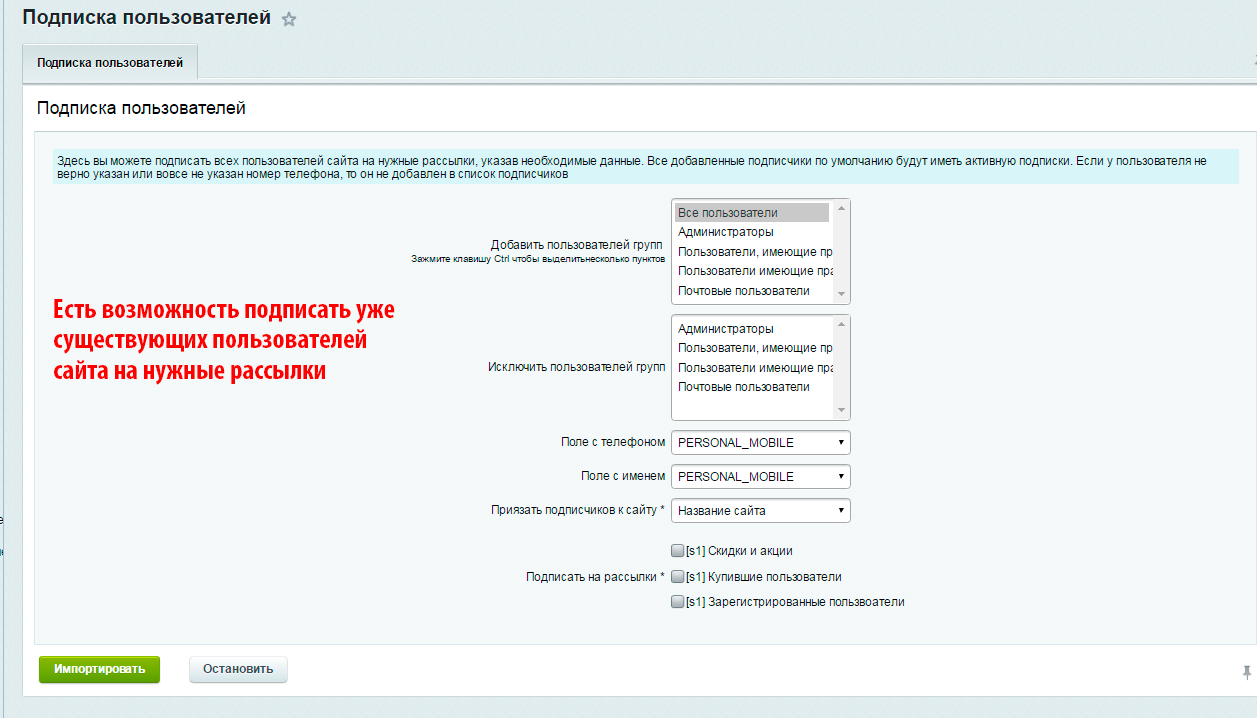Screen dimensions: 1257x718
Task: Switch to the 'Подписка пользователей' tab
Action: click(x=110, y=63)
